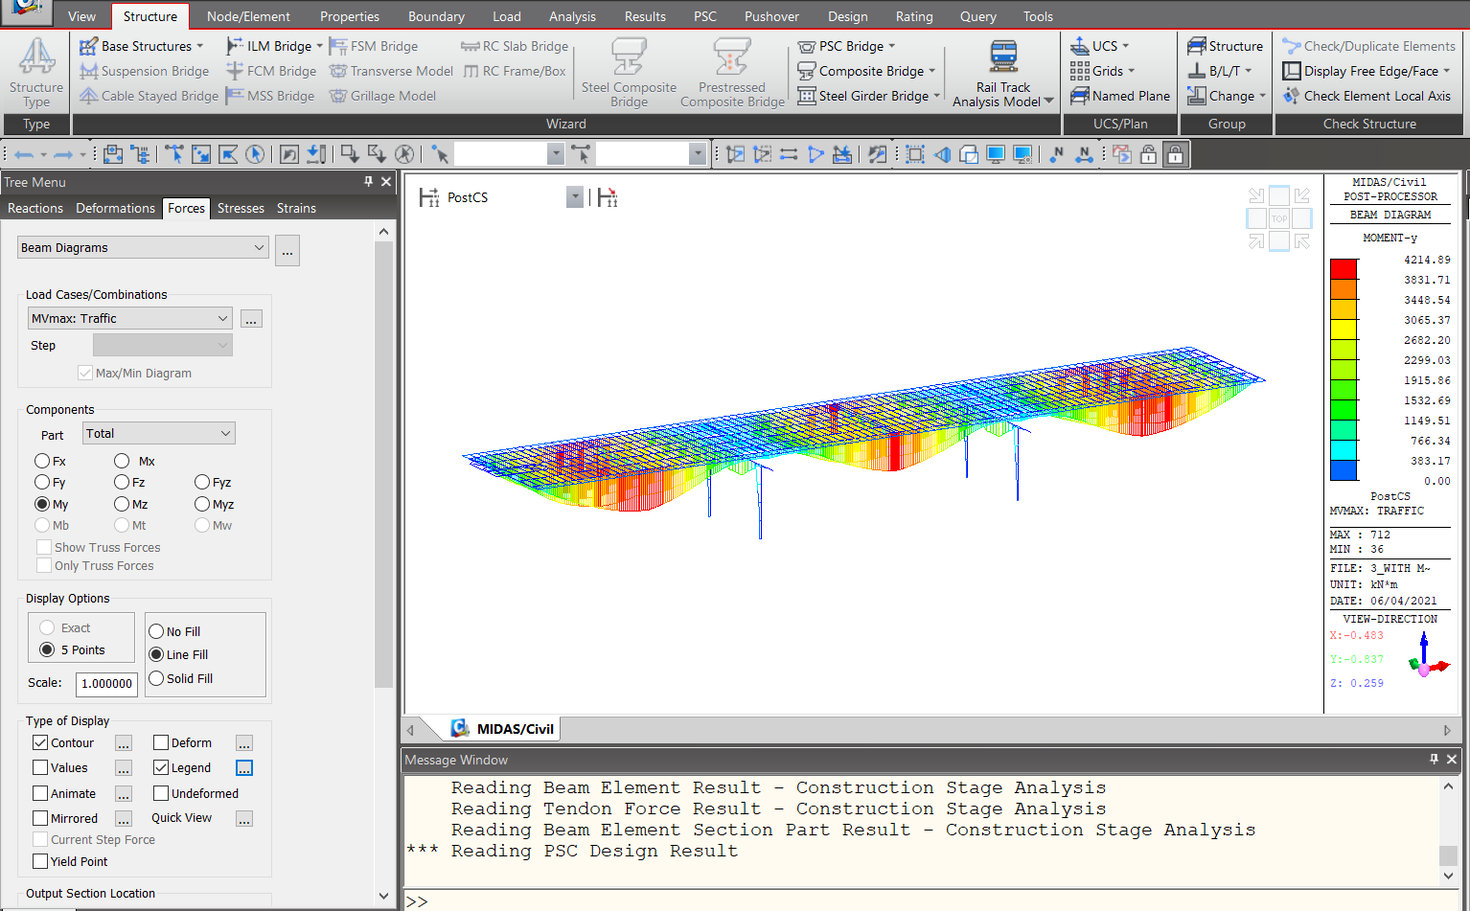This screenshot has width=1470, height=911.
Task: Open the Prestressed Composite Bridge wizard
Action: click(x=731, y=70)
